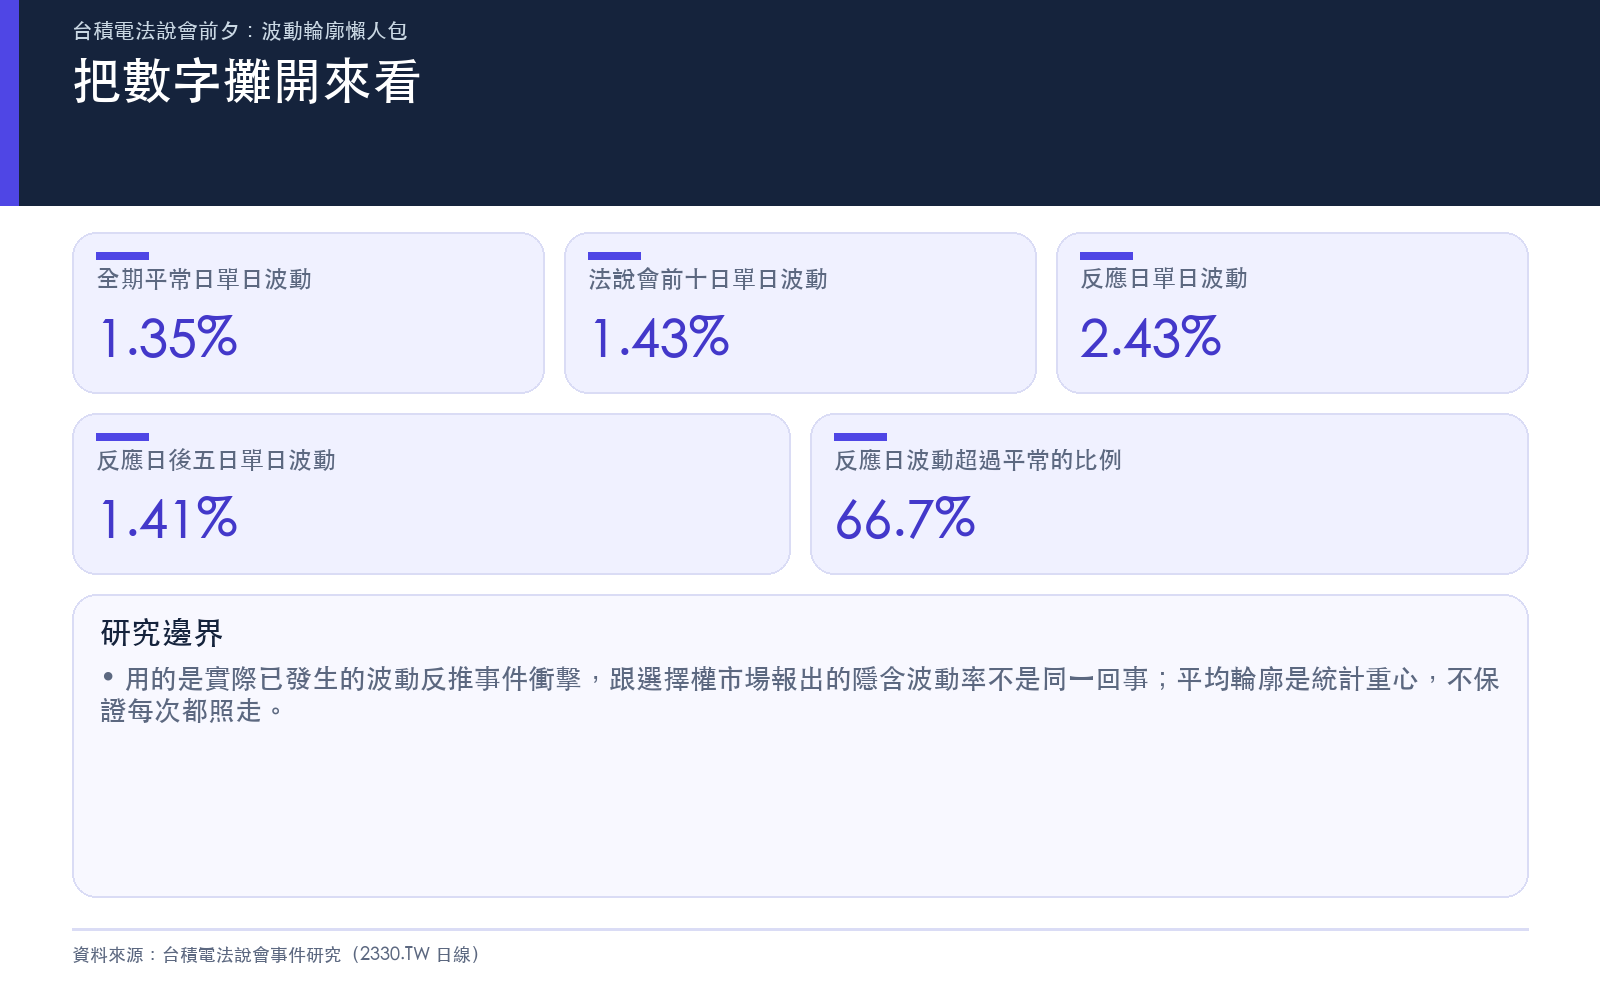The height and width of the screenshot is (1000, 1600).
Task: Select the label 反應日波動超過平常的比例
Action: coord(978,460)
